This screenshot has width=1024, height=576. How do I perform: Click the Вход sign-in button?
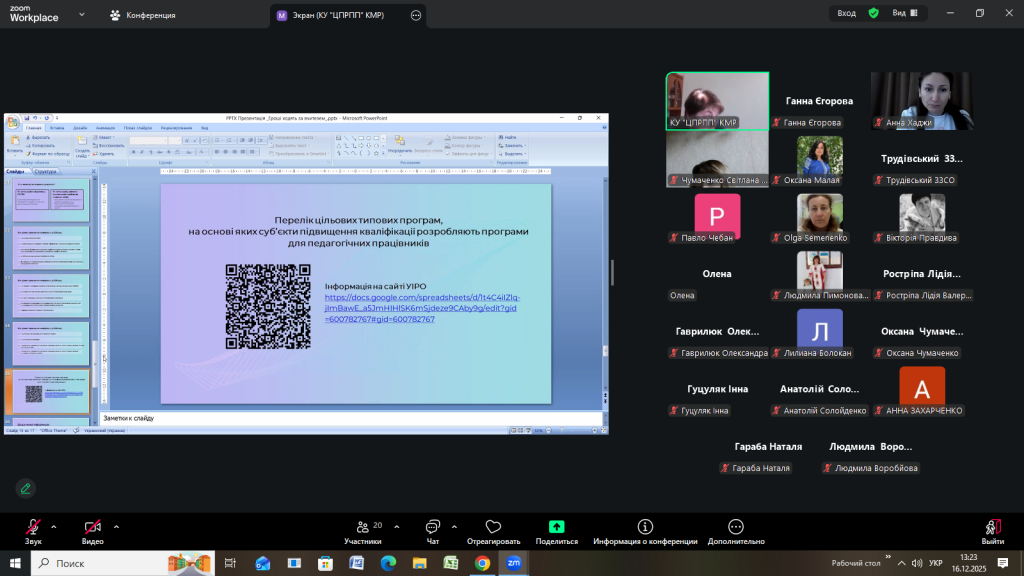pos(846,13)
